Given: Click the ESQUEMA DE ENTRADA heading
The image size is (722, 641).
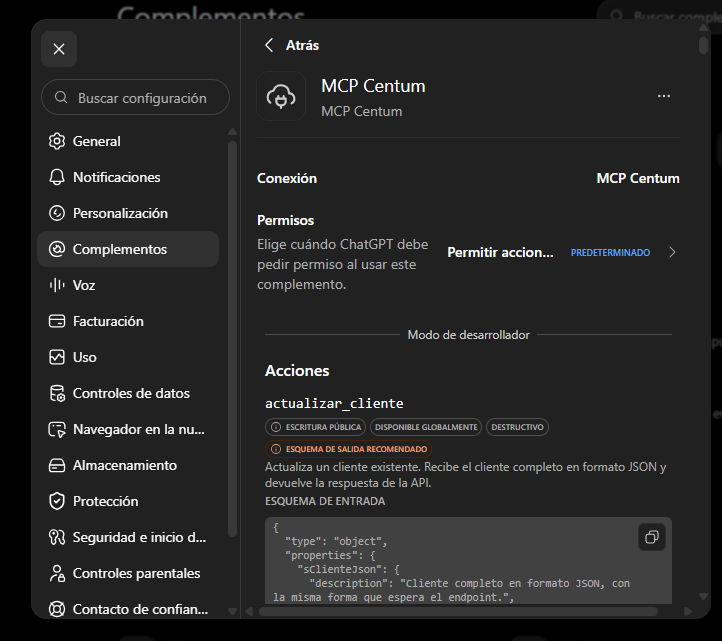Looking at the screenshot, I should point(325,501).
